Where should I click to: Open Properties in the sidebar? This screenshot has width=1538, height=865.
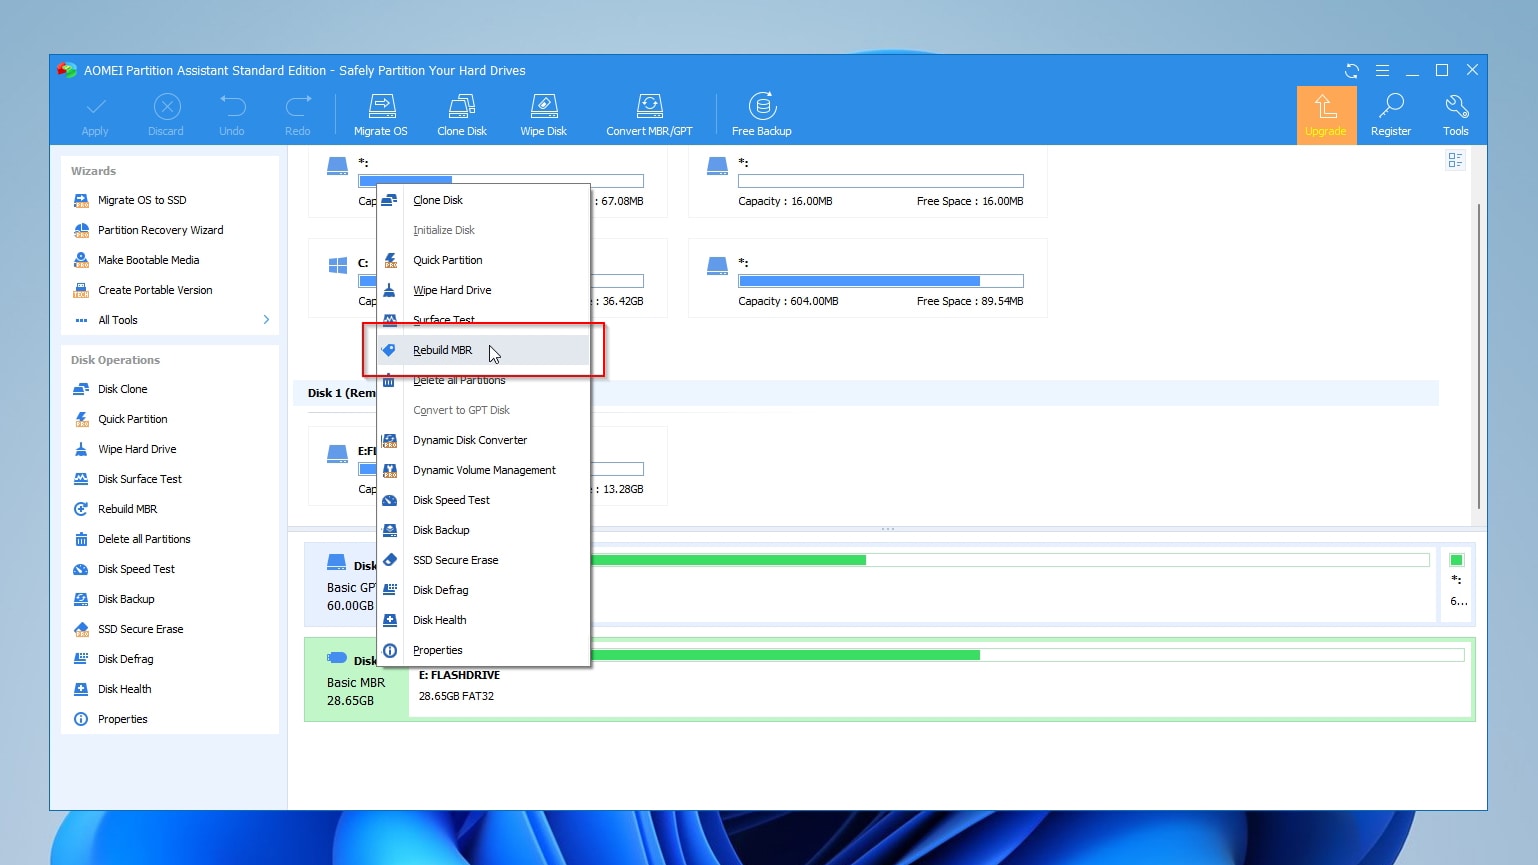[122, 719]
